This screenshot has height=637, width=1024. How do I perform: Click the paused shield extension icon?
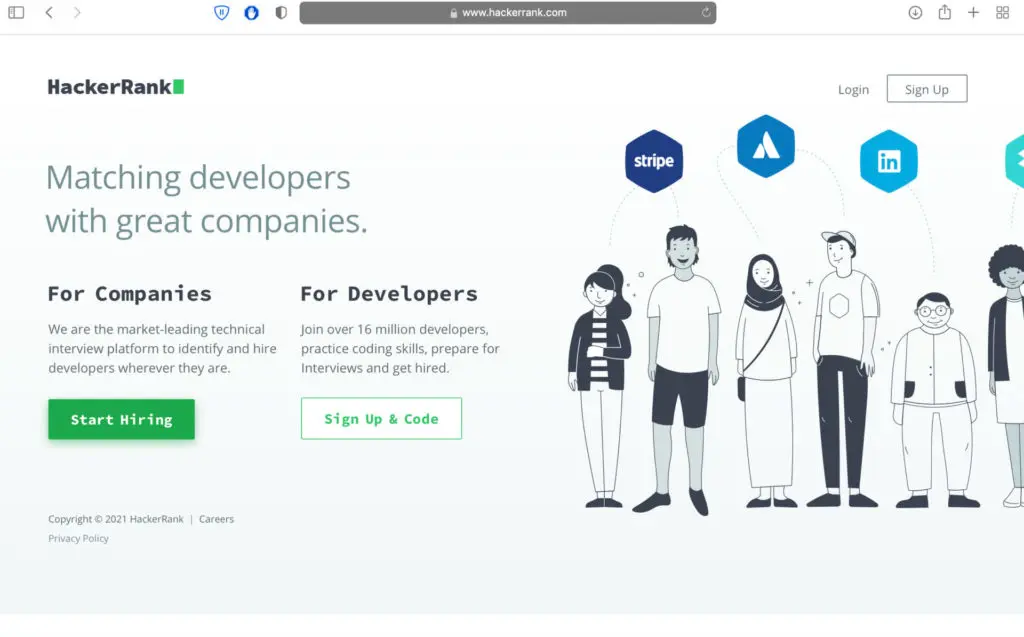[221, 12]
